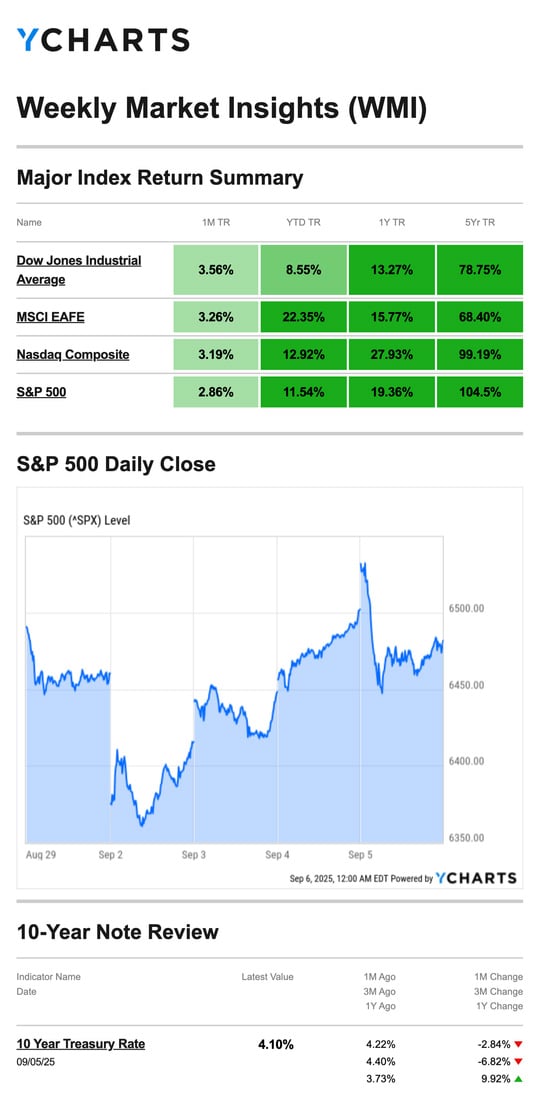Click the Nasdaq 5Yr TR 99.19% cell
The width and height of the screenshot is (540, 1098).
pos(479,354)
